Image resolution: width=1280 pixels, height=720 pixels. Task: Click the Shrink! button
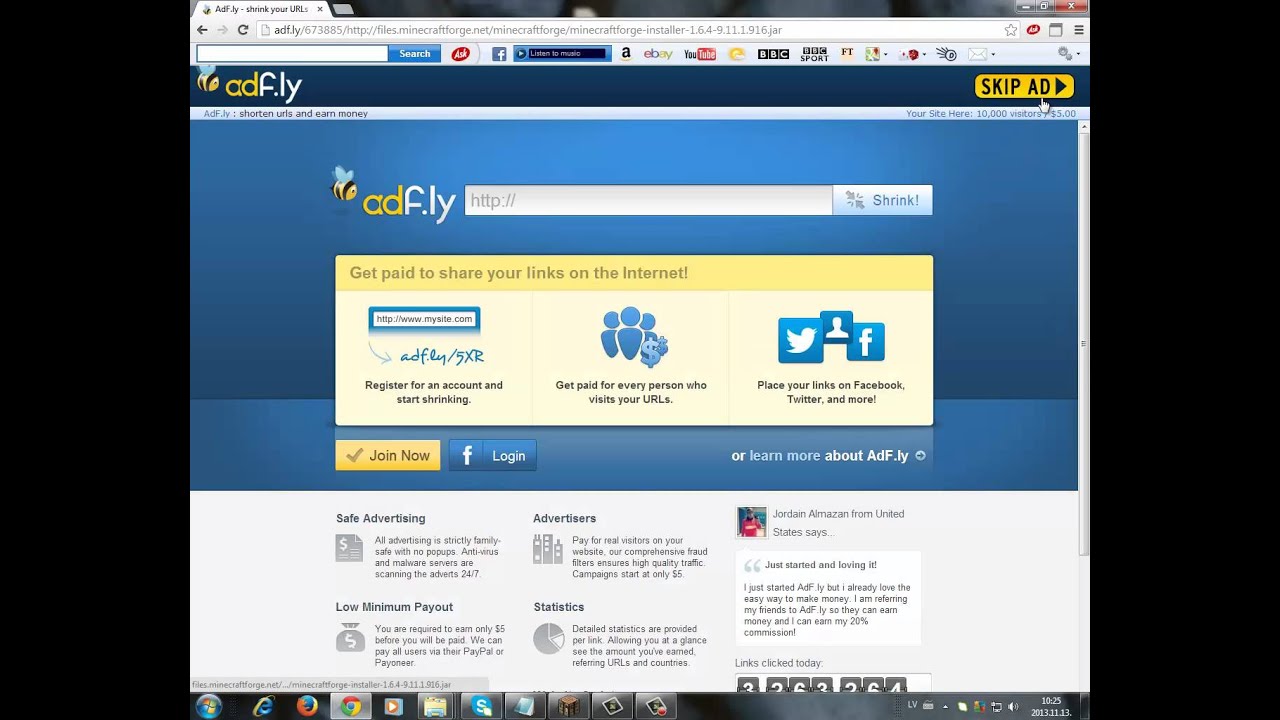883,200
